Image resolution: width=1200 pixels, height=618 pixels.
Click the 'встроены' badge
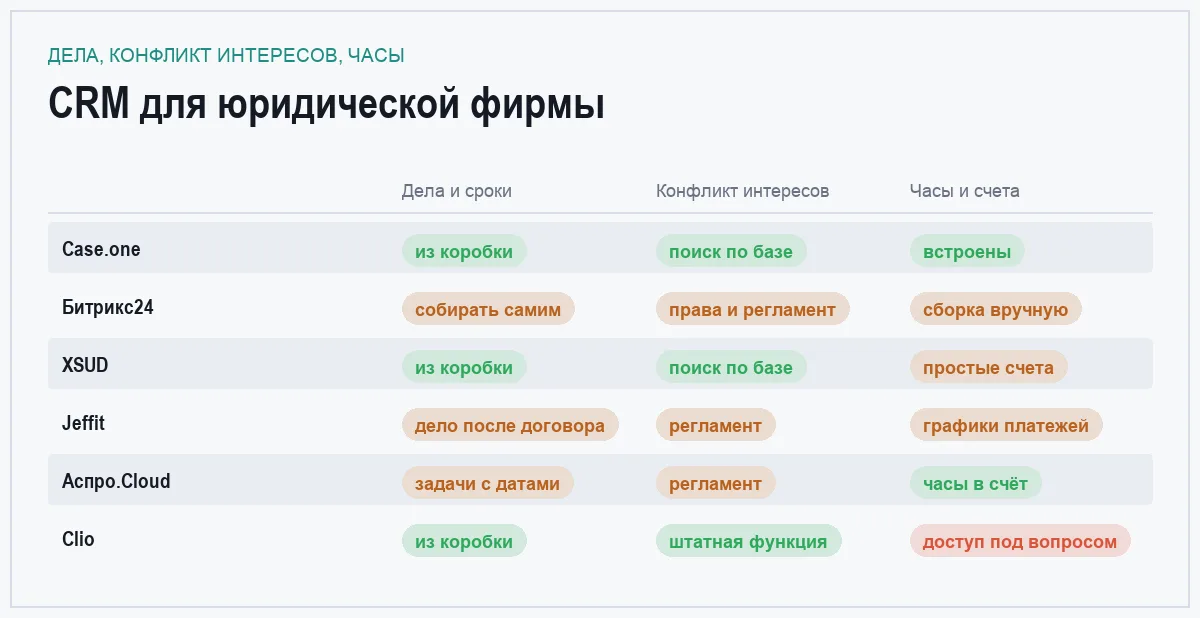967,251
